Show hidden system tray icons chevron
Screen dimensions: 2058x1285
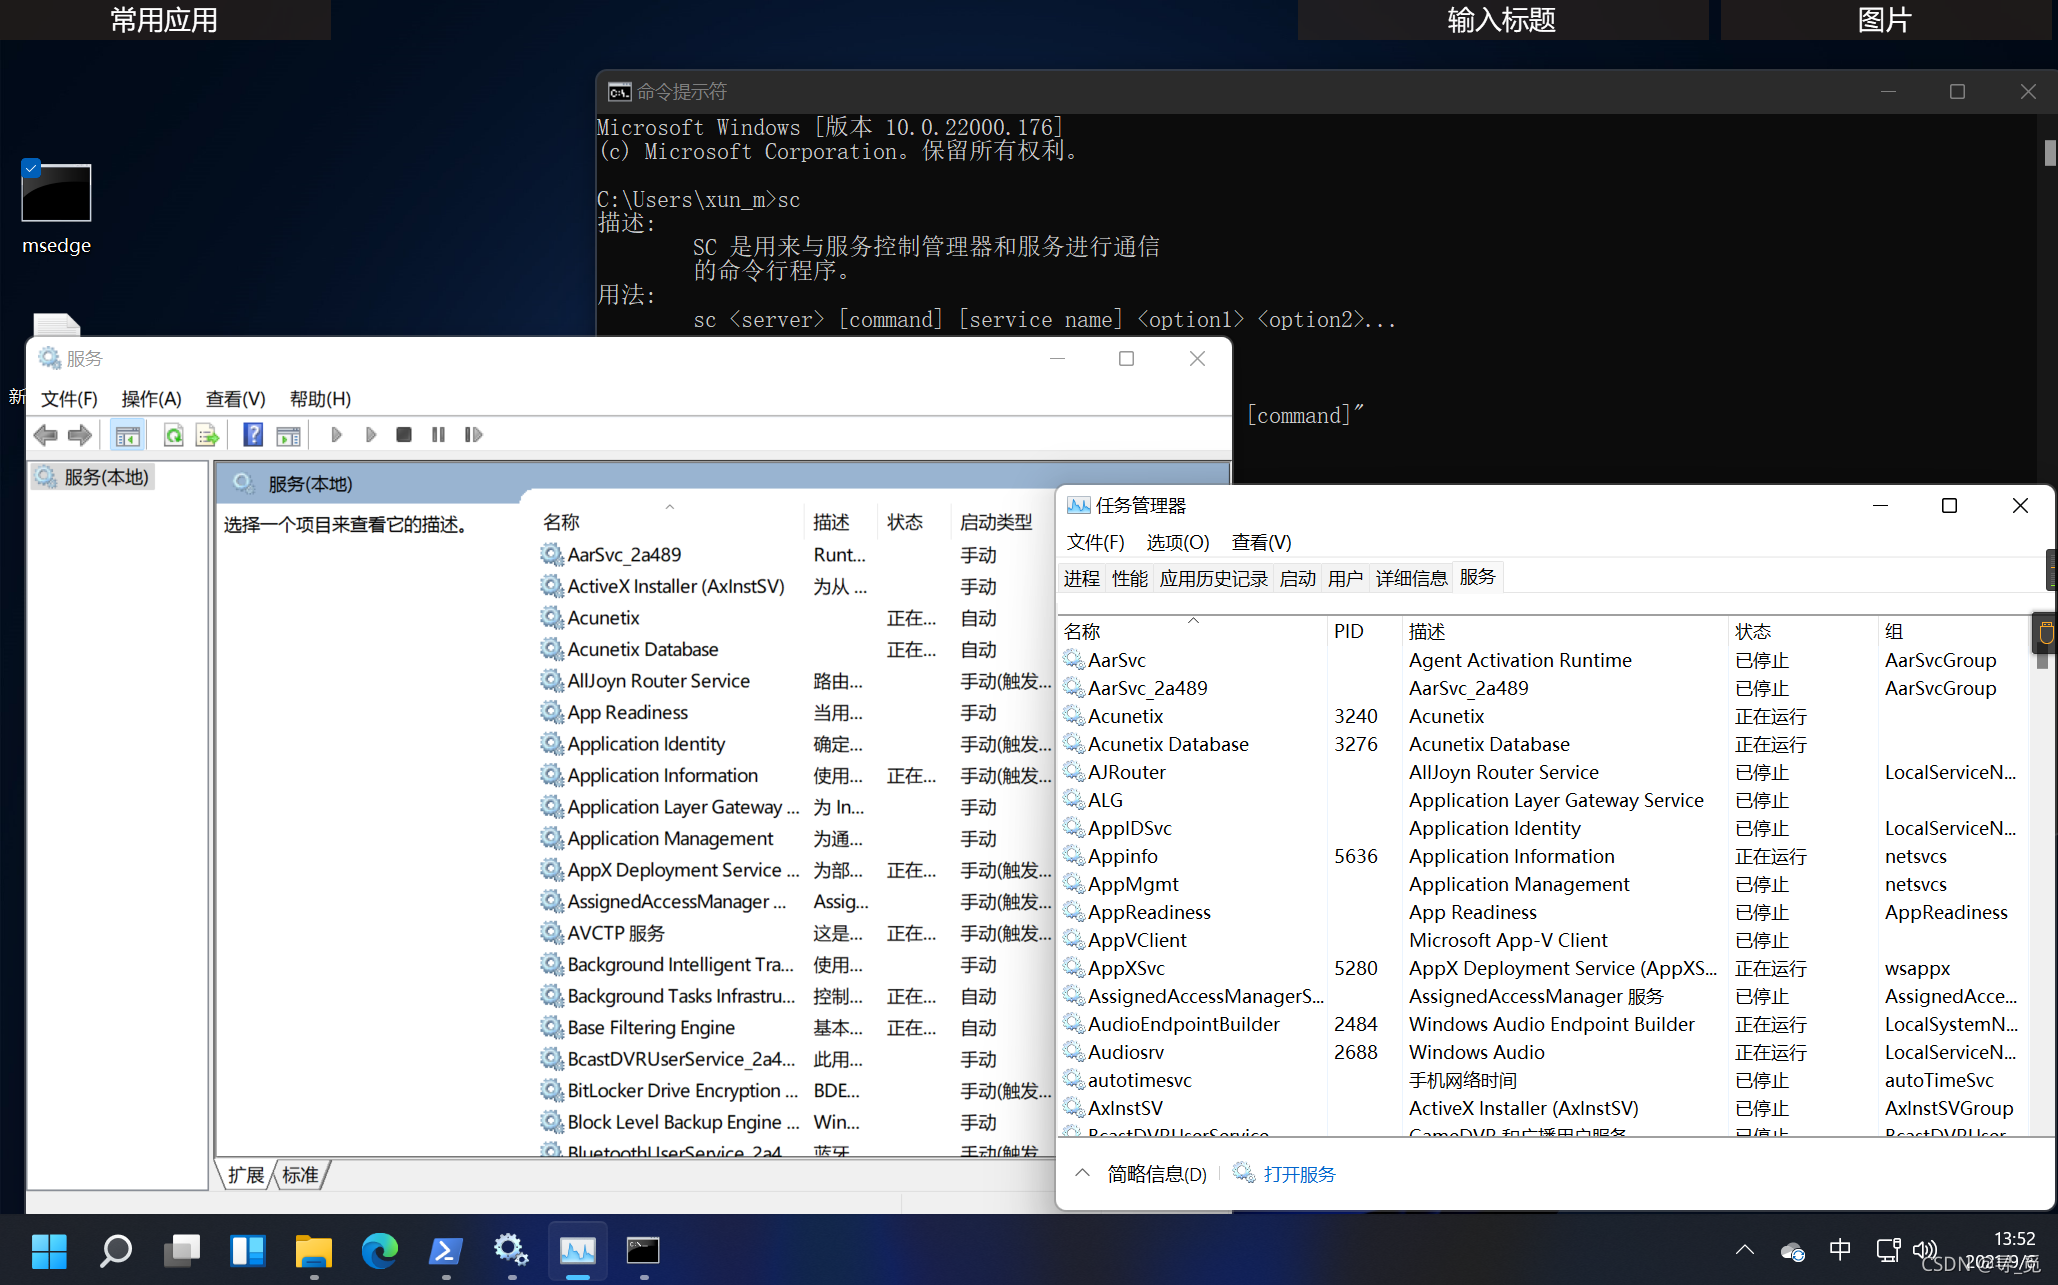coord(1745,1250)
